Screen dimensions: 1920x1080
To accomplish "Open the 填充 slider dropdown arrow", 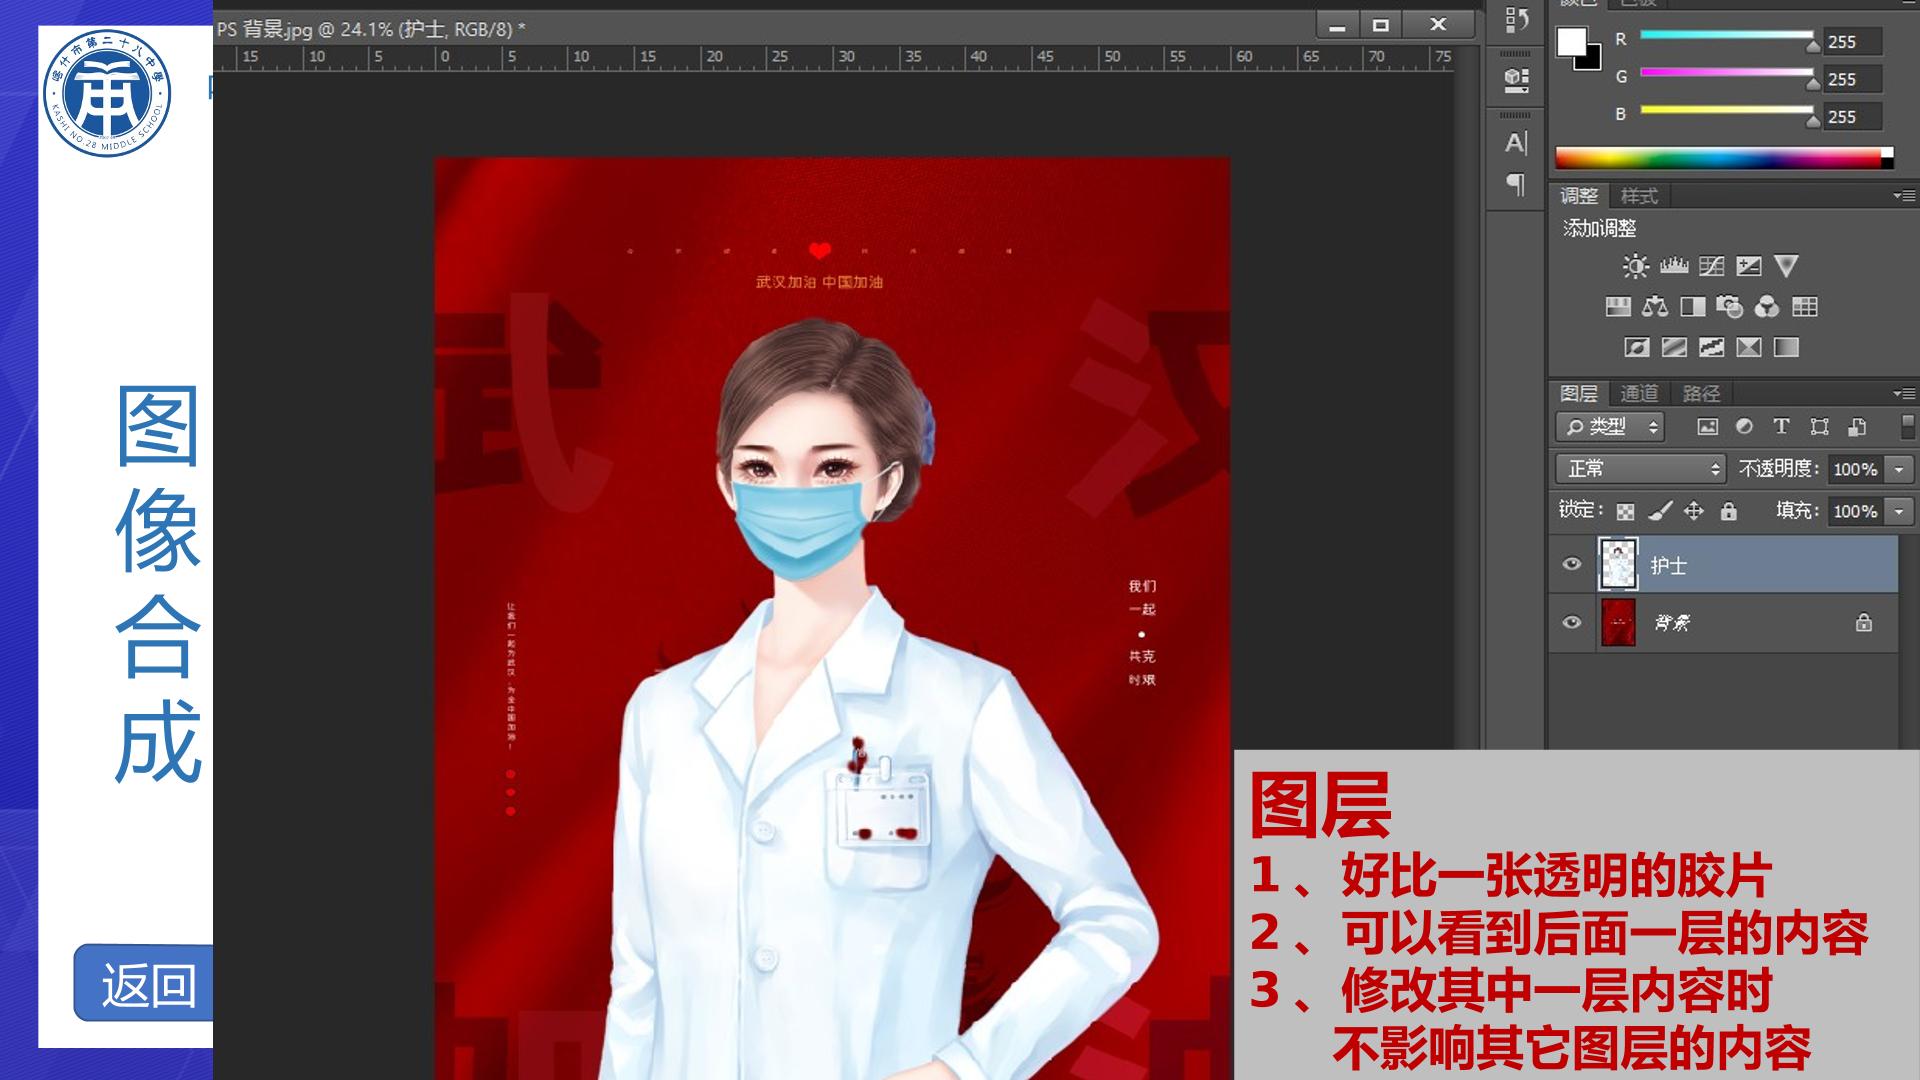I will click(1898, 511).
